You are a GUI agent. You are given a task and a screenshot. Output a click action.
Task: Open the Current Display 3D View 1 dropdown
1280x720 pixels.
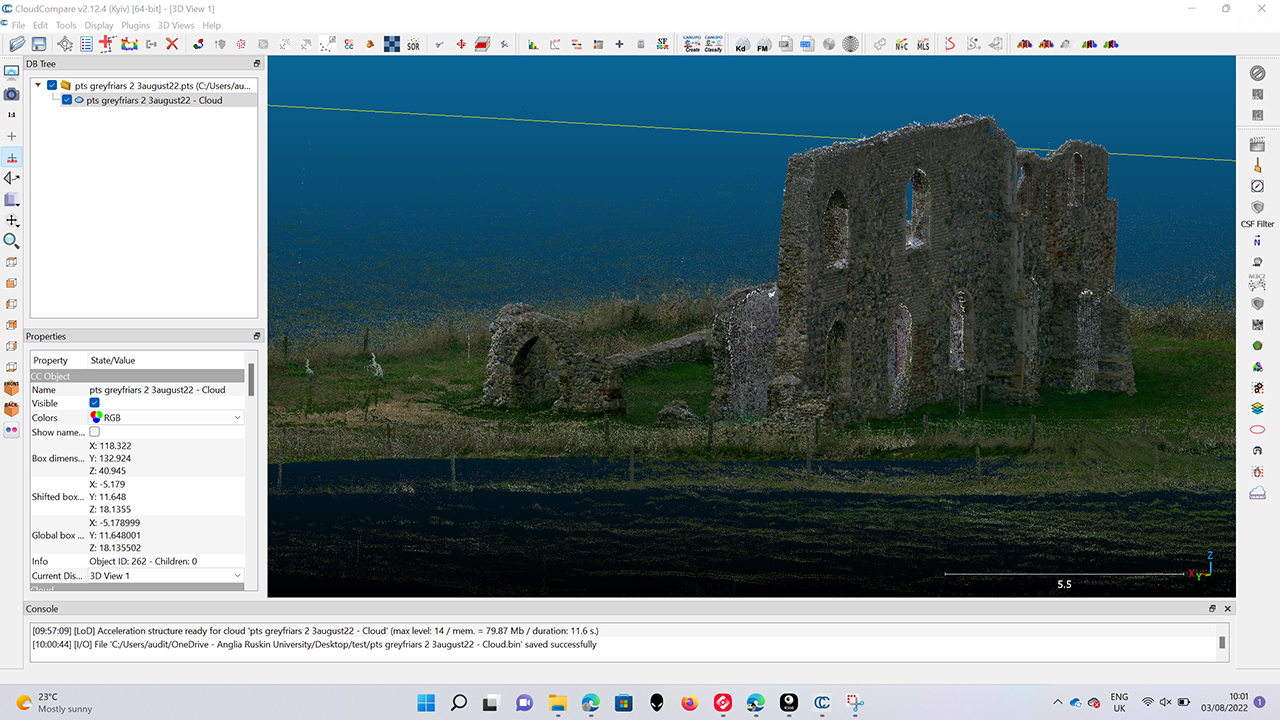166,576
